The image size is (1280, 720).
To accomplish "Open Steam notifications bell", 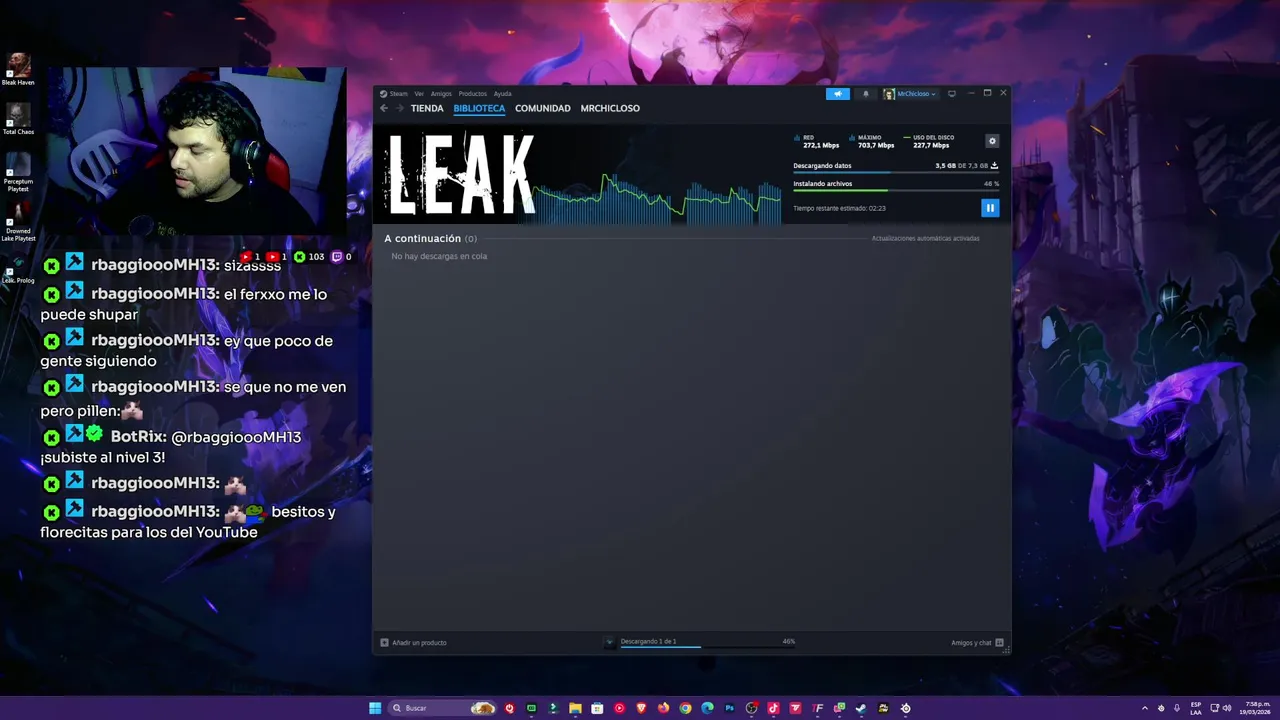I will 866,94.
